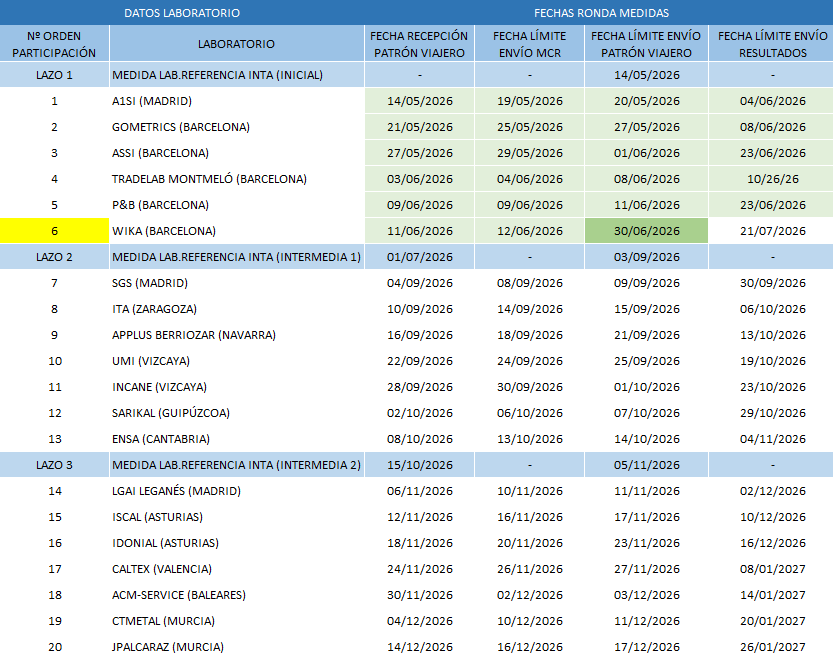The image size is (833, 655).
Task: Click the FECHA LÍMITE ENVÍO MCR header
Action: click(530, 44)
